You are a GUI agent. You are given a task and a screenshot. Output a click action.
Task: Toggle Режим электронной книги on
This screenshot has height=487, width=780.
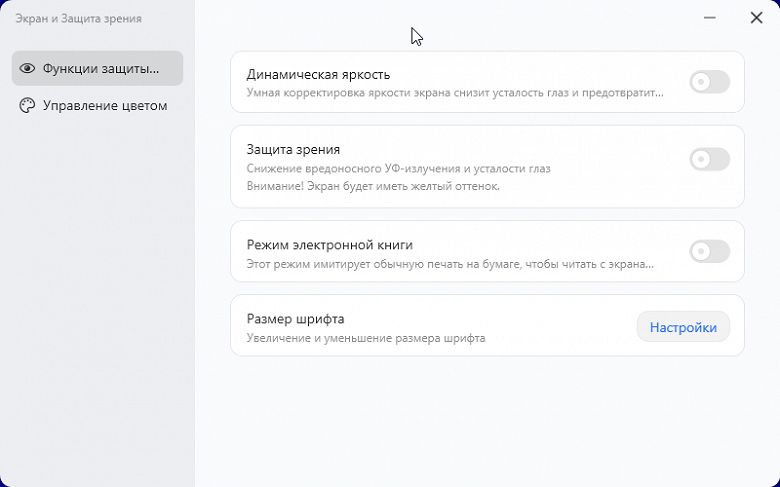pos(709,251)
